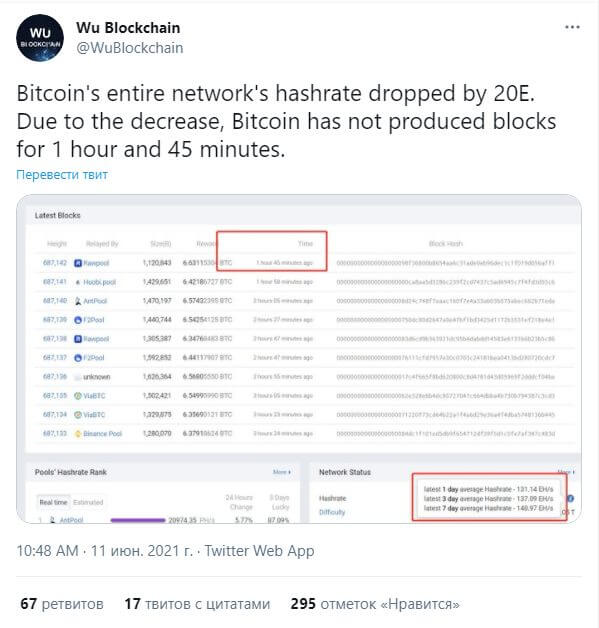Viewport: 599px width, 628px height.
Task: Switch to the Real time tab
Action: tap(53, 502)
